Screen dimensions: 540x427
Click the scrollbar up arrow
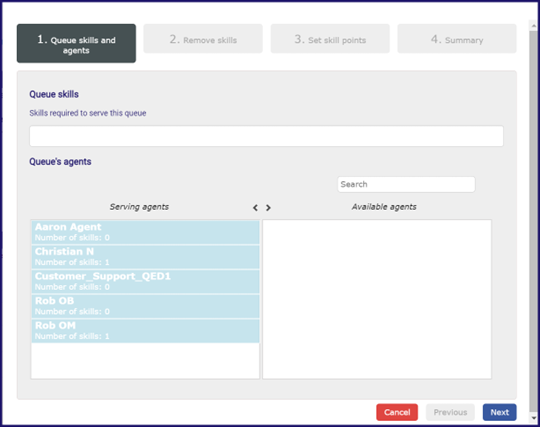pyautogui.click(x=534, y=25)
